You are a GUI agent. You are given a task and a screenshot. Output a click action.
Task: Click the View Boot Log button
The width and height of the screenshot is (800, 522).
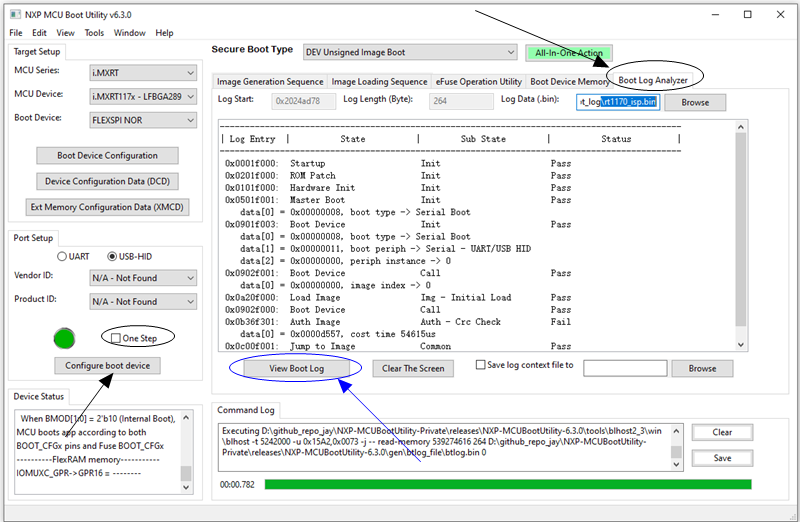click(296, 368)
